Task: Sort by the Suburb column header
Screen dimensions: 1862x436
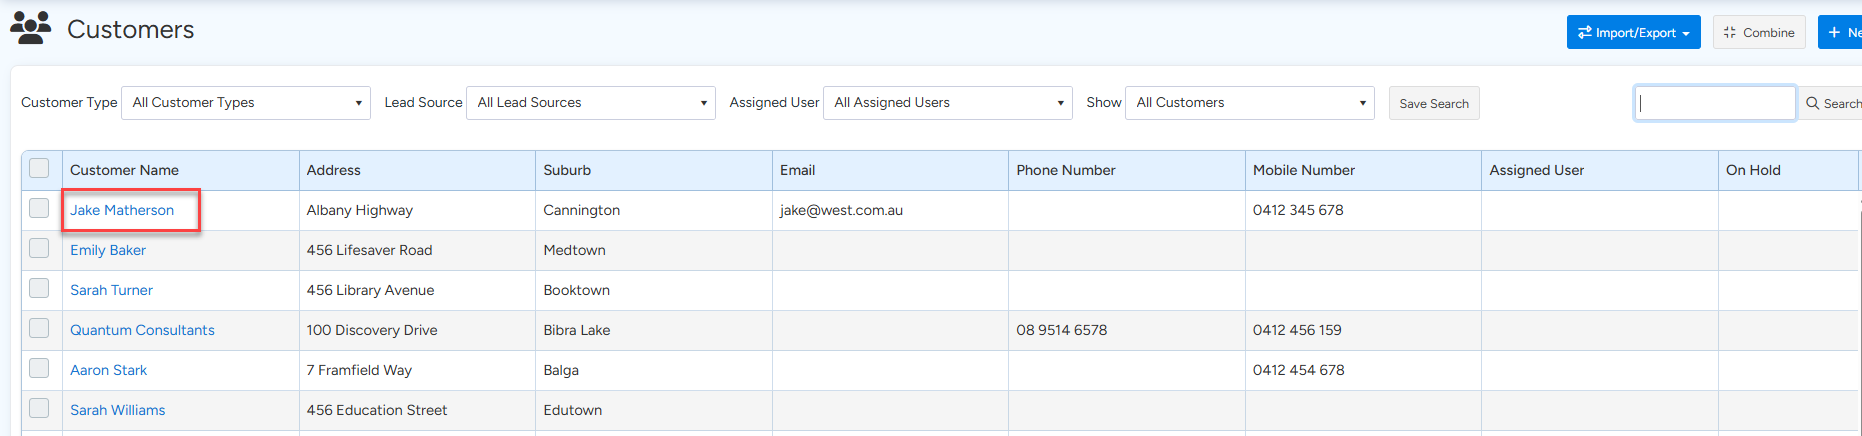Action: click(567, 170)
